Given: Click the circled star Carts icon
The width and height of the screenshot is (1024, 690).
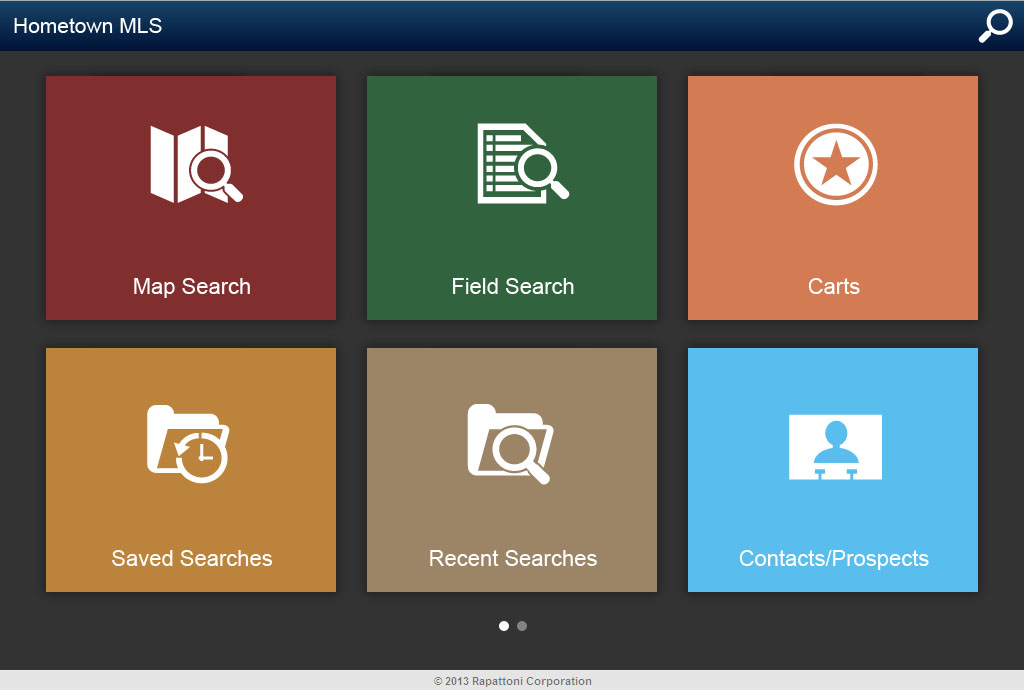Looking at the screenshot, I should (835, 164).
